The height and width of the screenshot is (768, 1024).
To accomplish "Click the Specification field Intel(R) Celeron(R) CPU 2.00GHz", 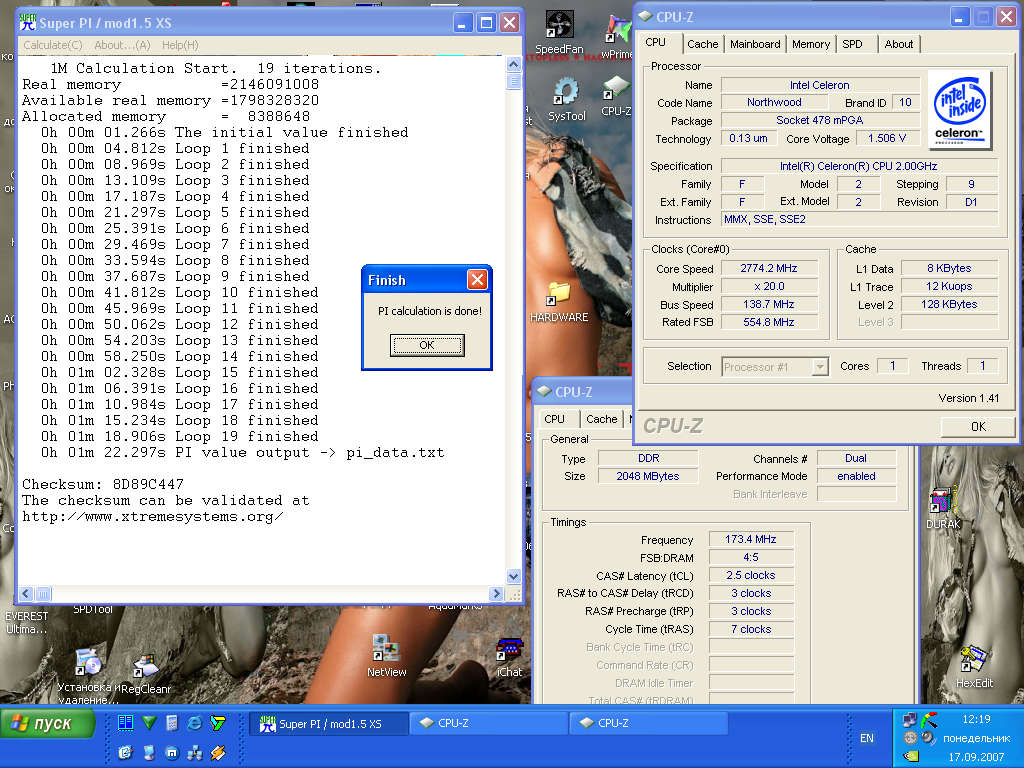I will pos(859,166).
